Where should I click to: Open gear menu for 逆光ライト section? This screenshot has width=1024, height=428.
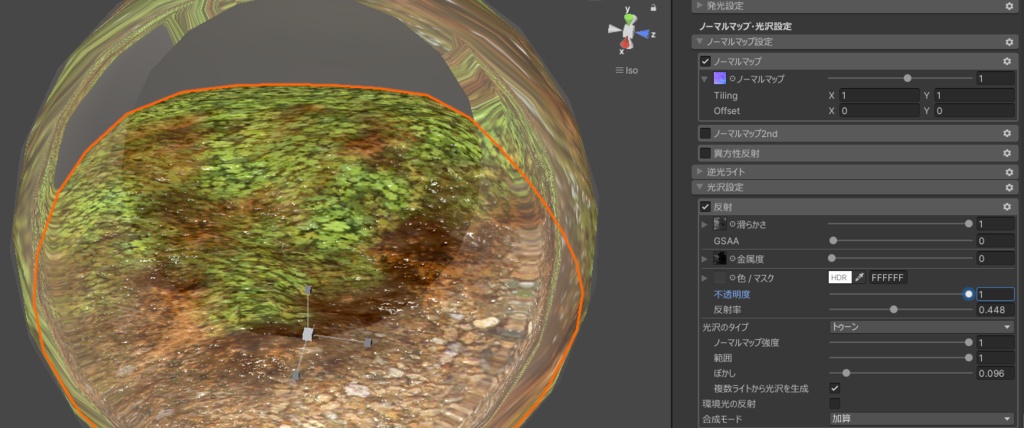[x=1008, y=172]
